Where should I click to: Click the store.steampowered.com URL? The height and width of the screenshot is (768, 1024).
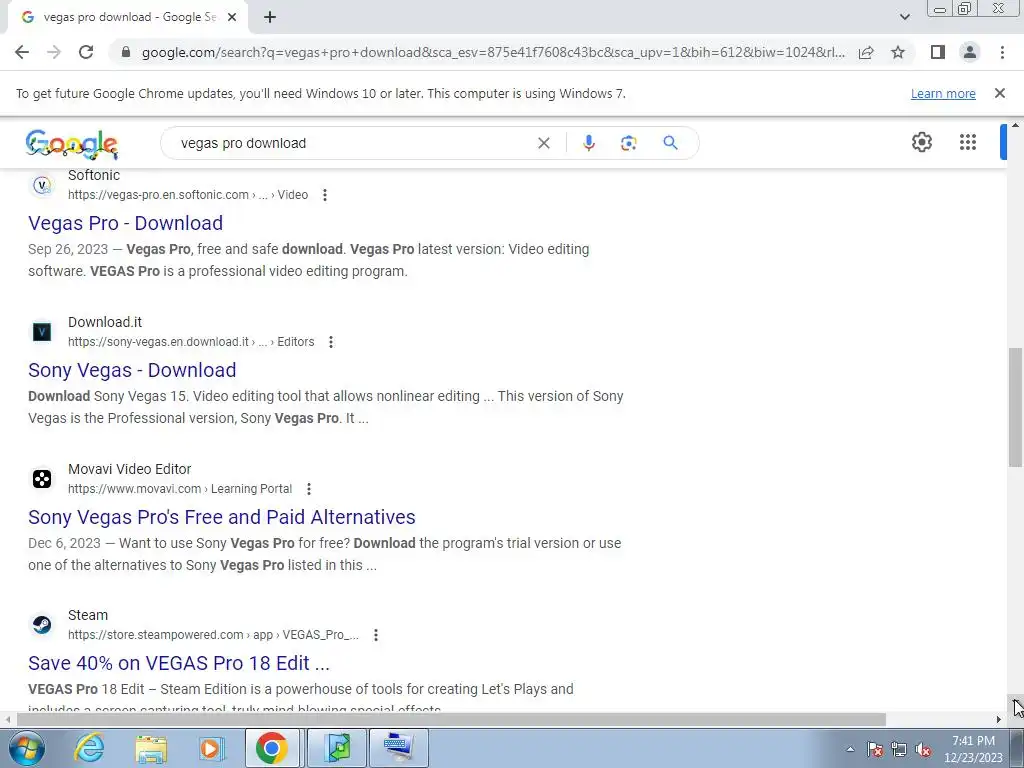pos(214,635)
